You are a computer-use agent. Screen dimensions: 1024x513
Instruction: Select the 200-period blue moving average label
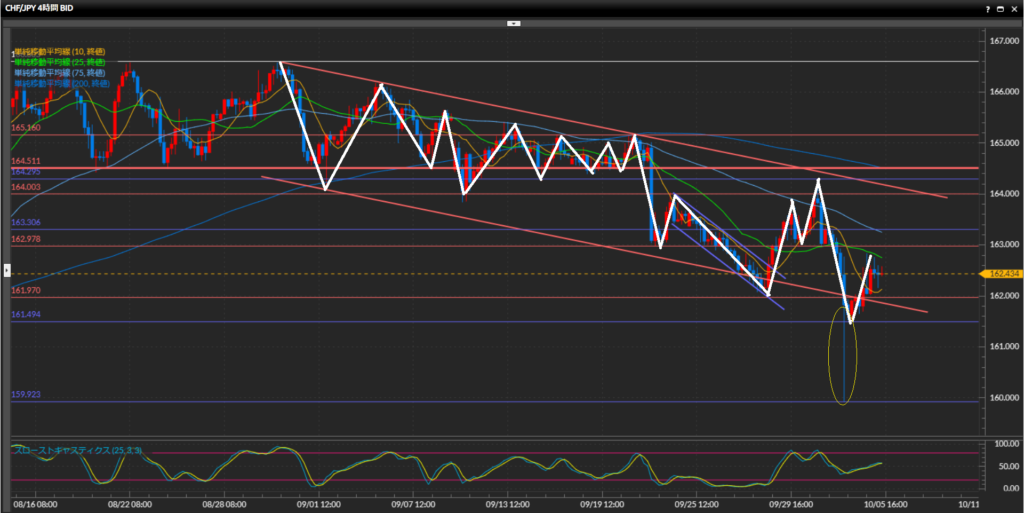(60, 84)
